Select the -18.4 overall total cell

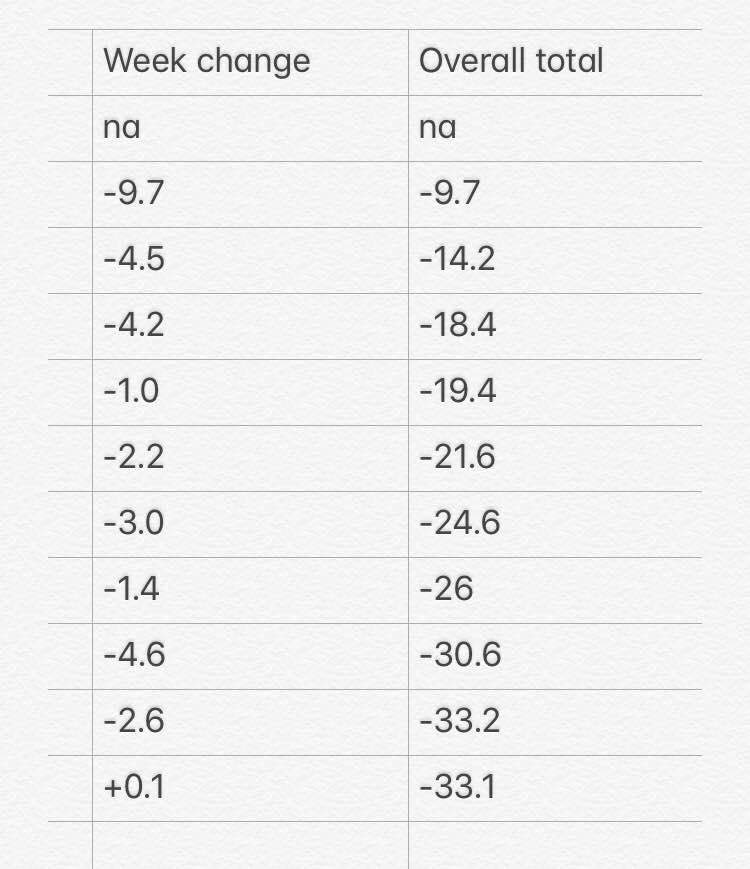pyautogui.click(x=555, y=326)
